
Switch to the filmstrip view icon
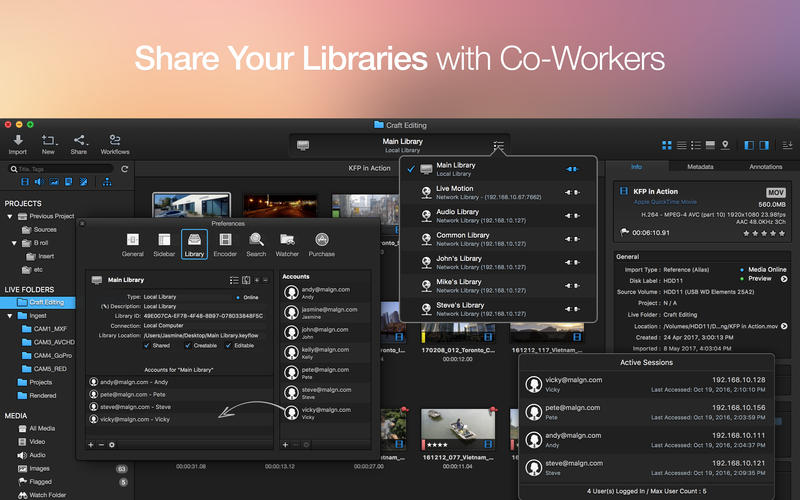710,145
